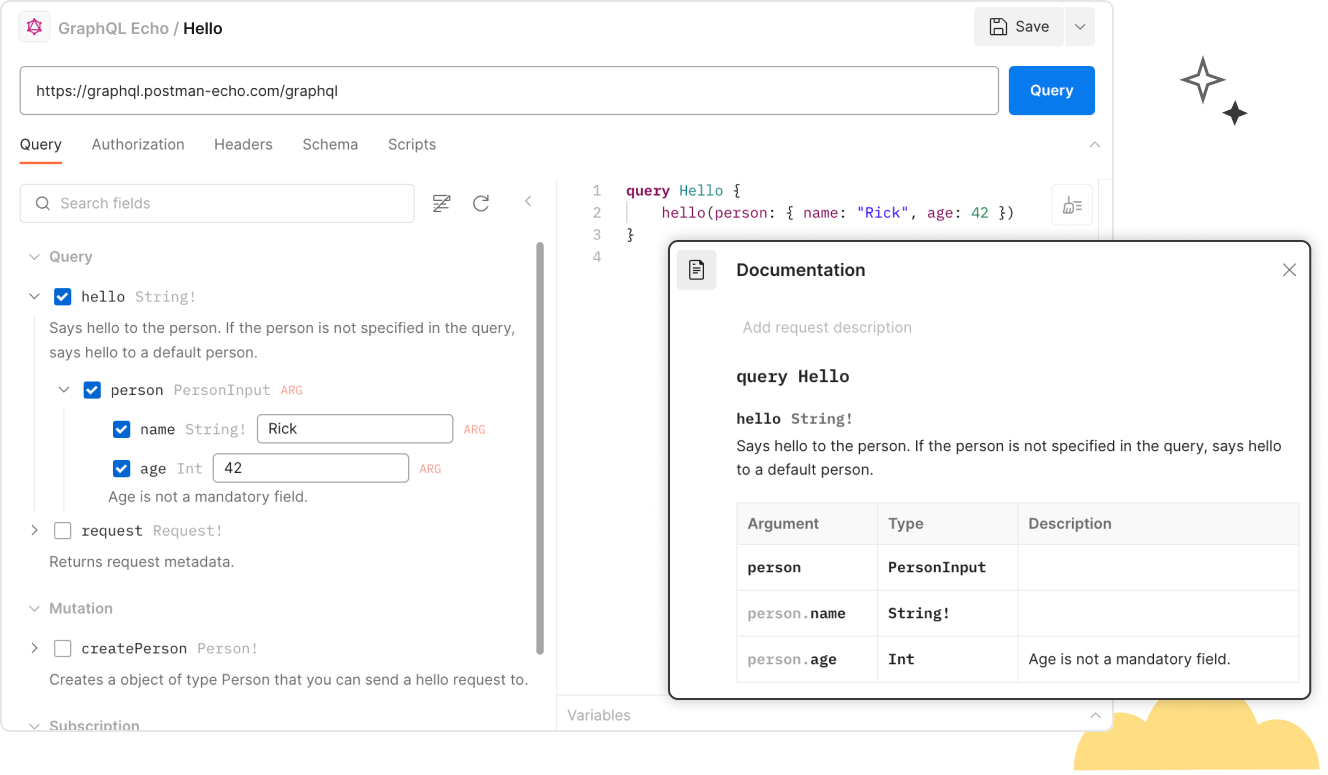Toggle hide deprecated fields icon
This screenshot has height=775, width=1328.
441,202
